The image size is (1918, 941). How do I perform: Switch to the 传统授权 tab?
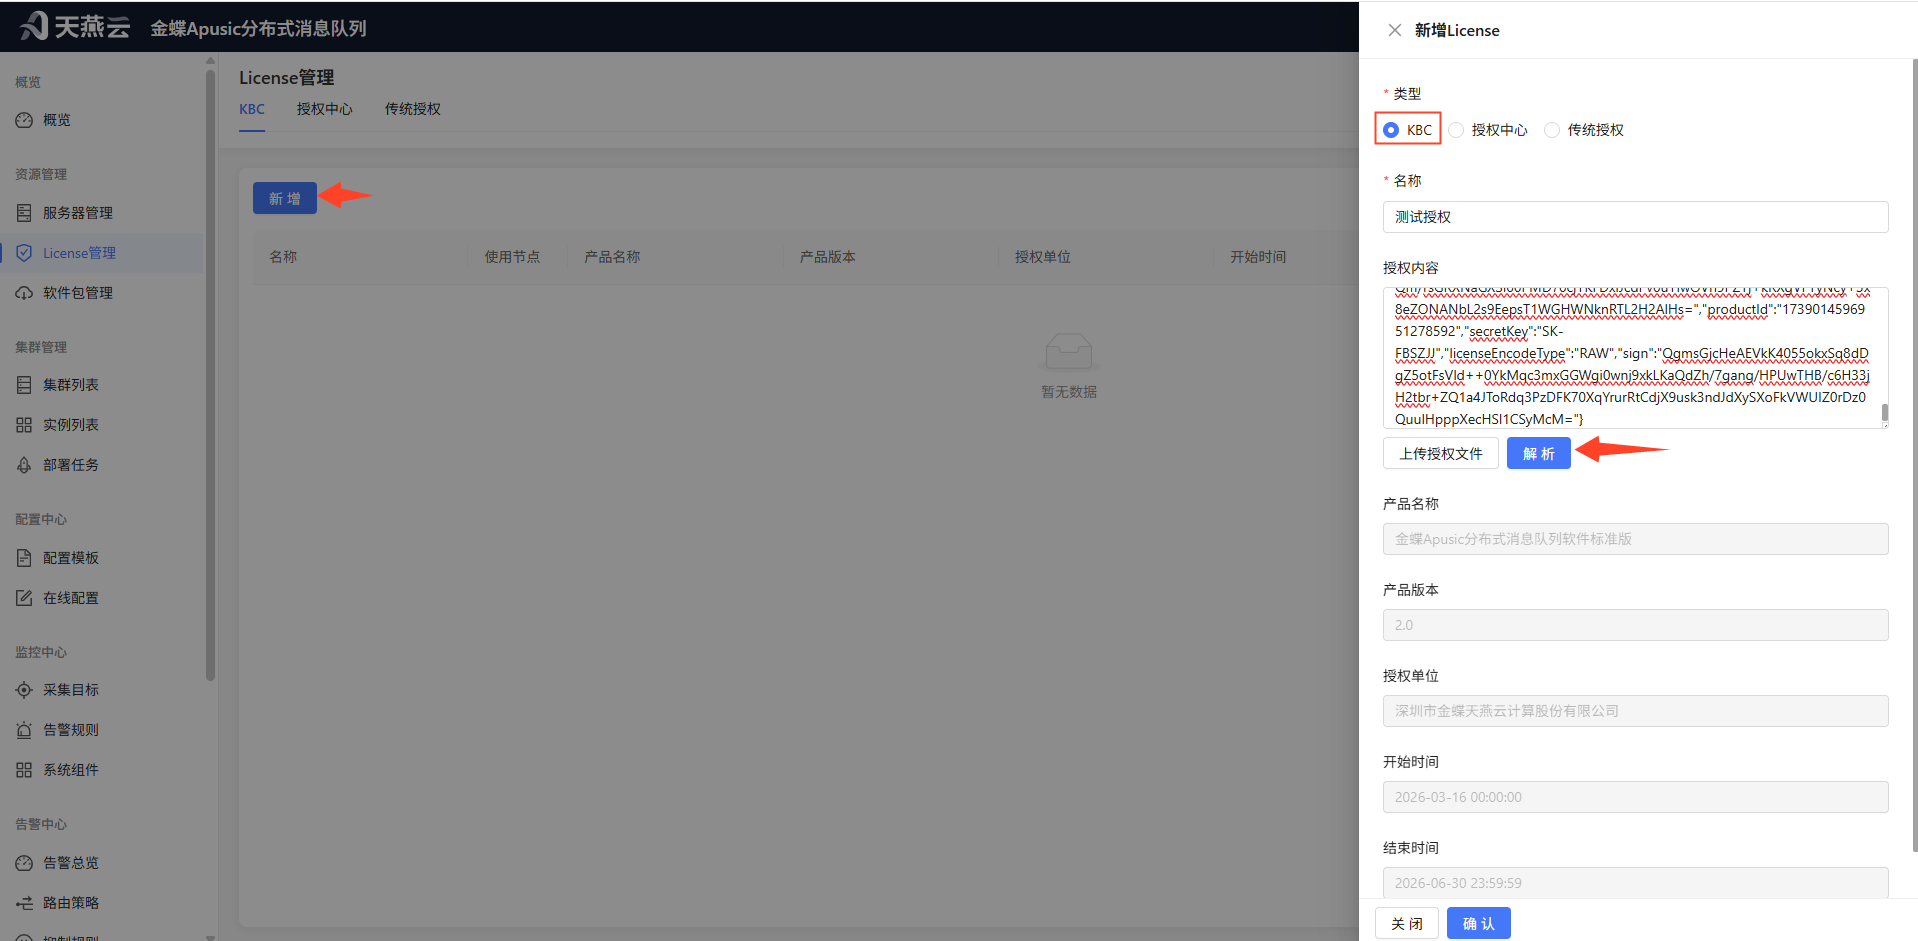pyautogui.click(x=412, y=109)
